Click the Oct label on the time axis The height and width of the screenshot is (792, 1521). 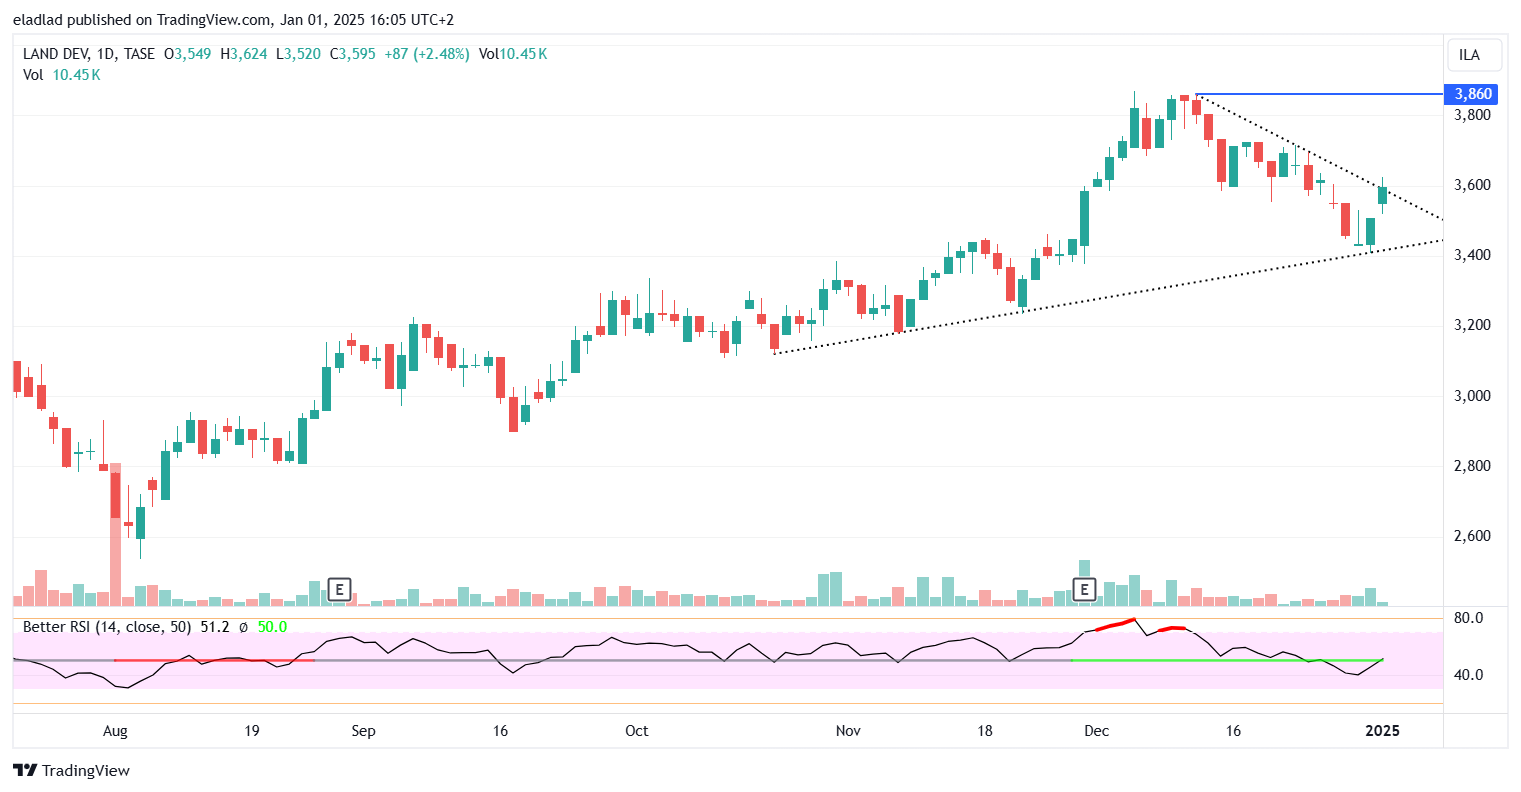coord(636,731)
